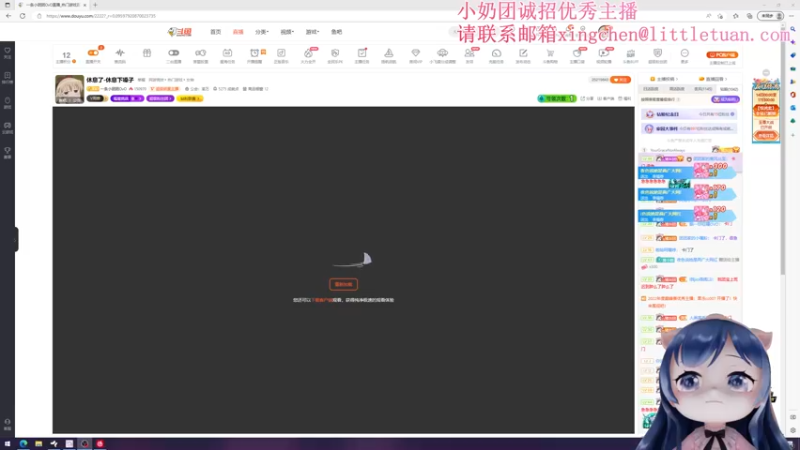Open Windows Start menu on taskbar

[7, 444]
